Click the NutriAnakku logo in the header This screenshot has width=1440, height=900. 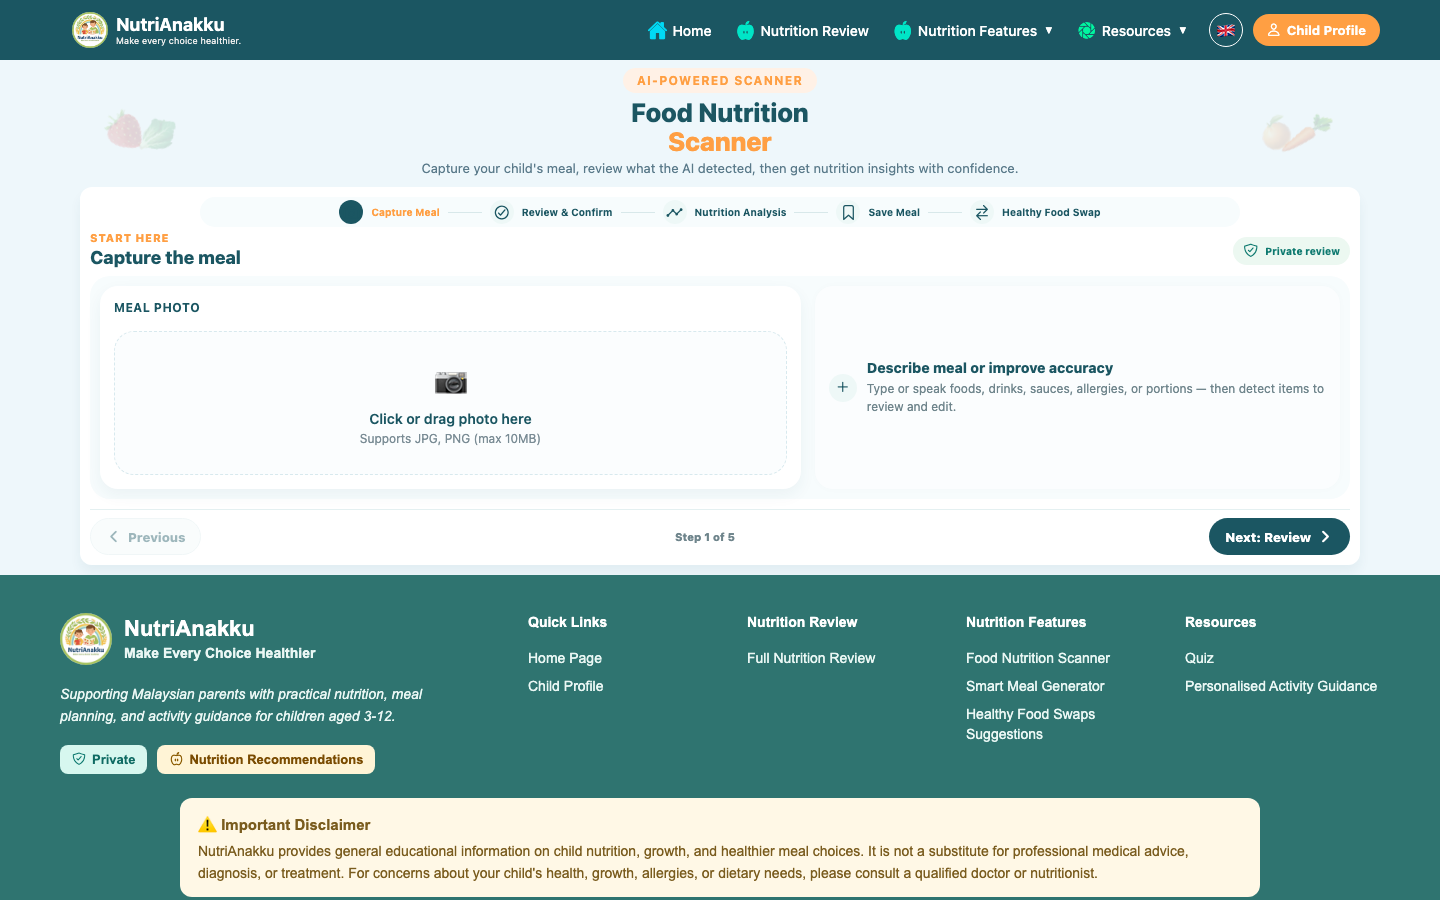pos(90,30)
